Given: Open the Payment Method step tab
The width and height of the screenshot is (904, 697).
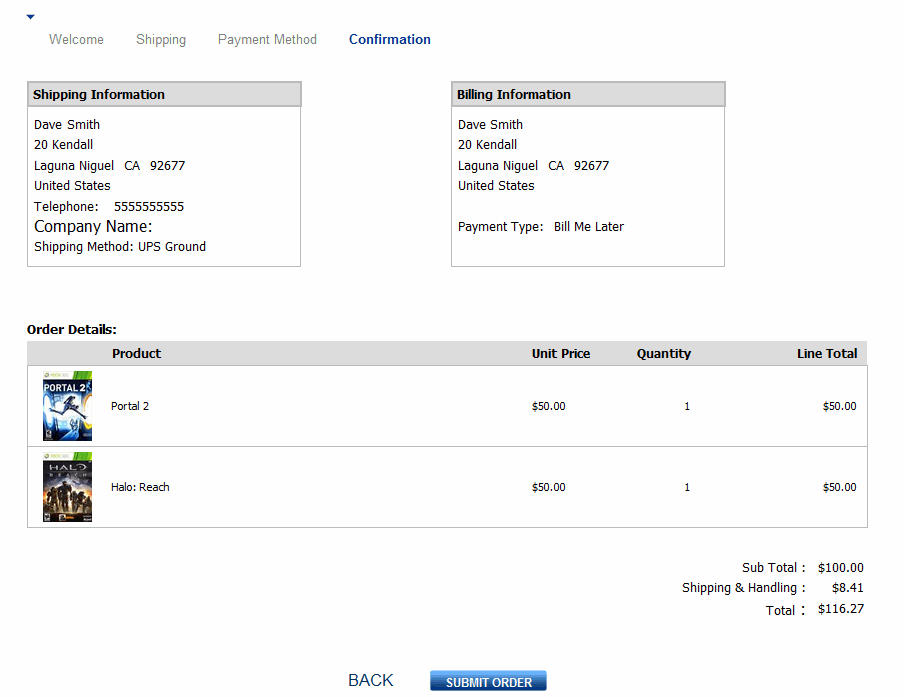Looking at the screenshot, I should click(267, 40).
